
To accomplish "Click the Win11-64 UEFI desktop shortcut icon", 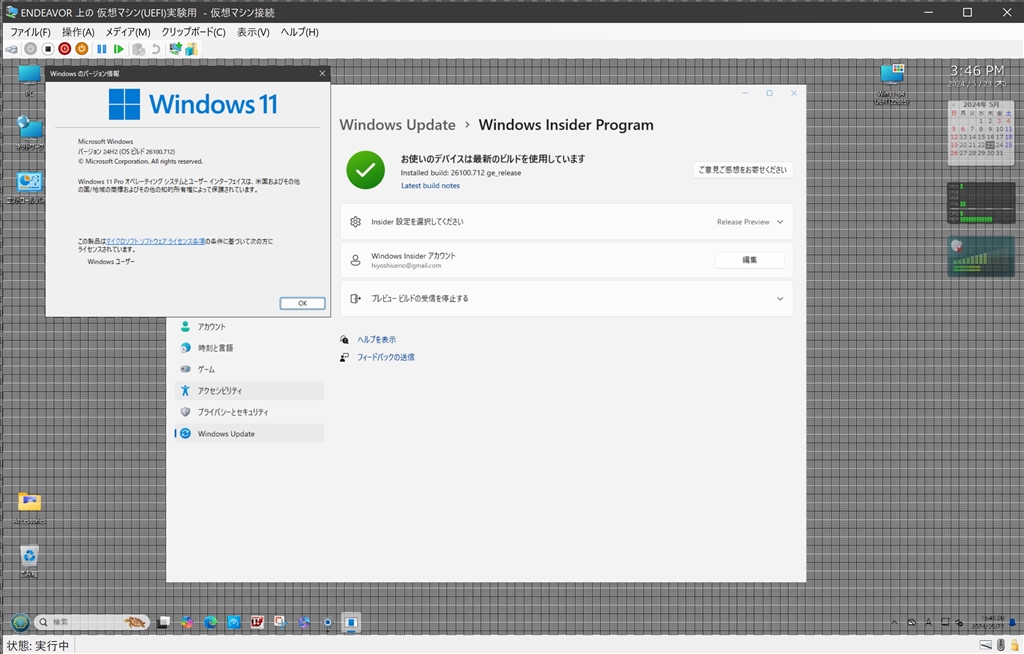I will coord(891,84).
